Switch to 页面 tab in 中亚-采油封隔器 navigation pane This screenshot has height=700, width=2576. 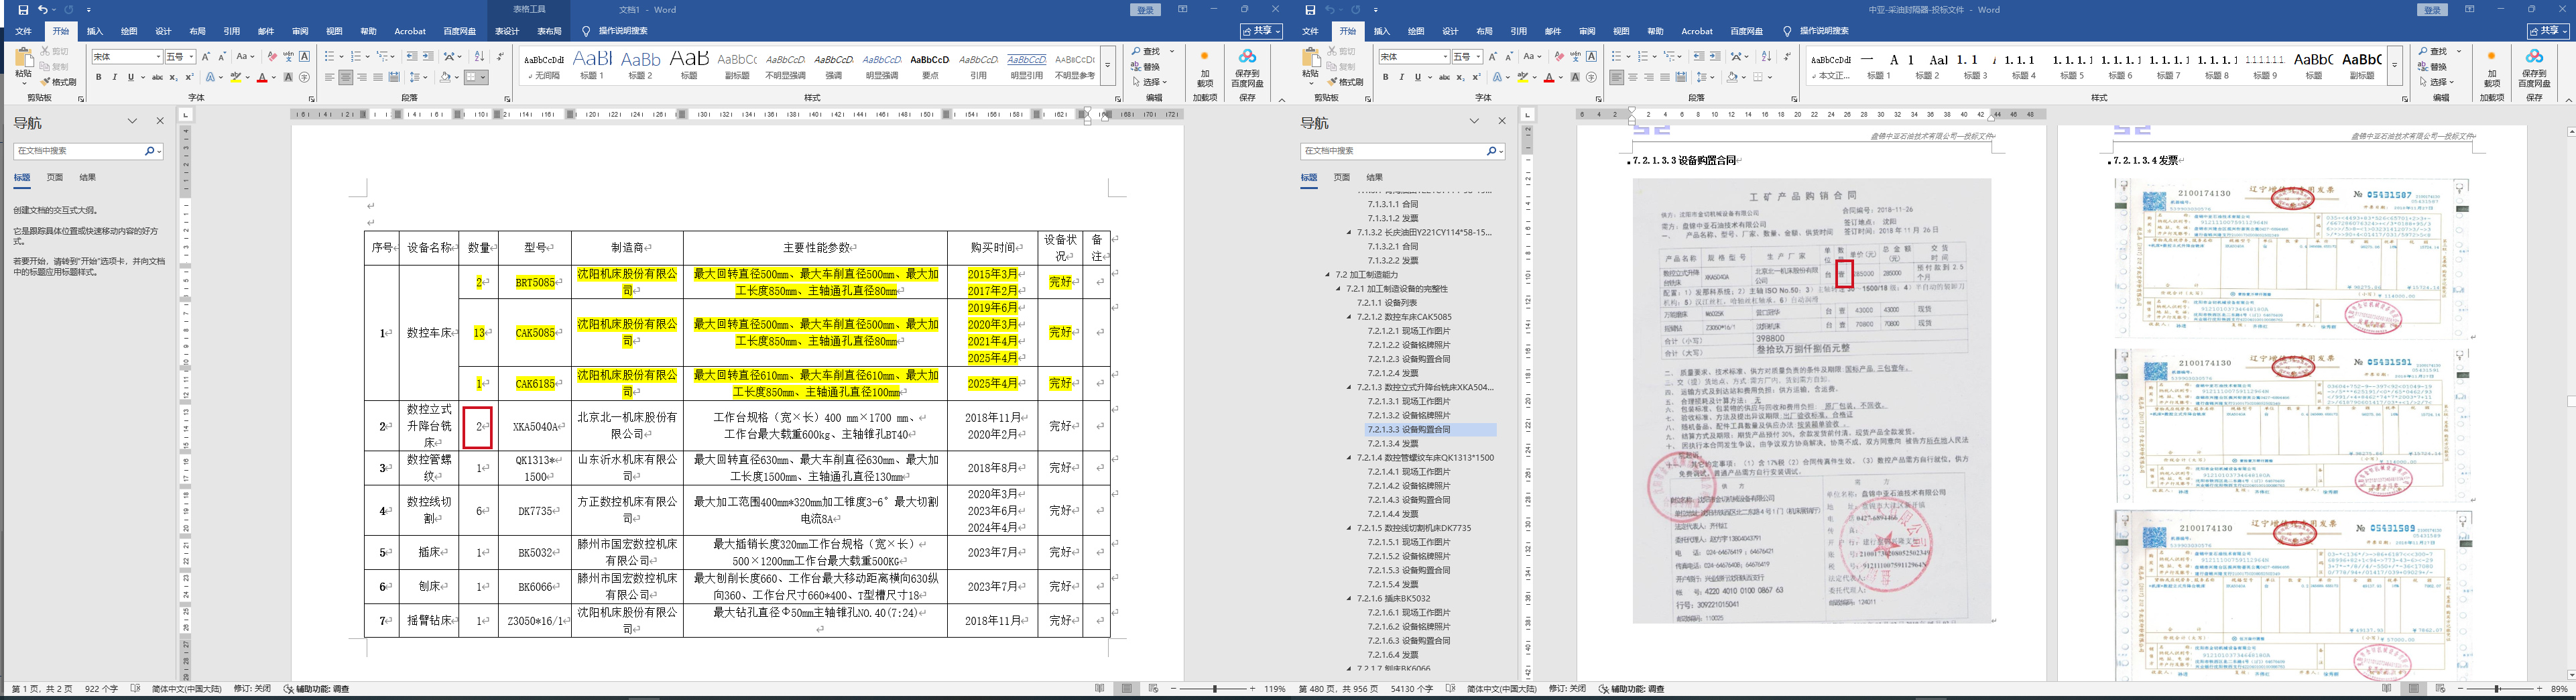(1342, 177)
